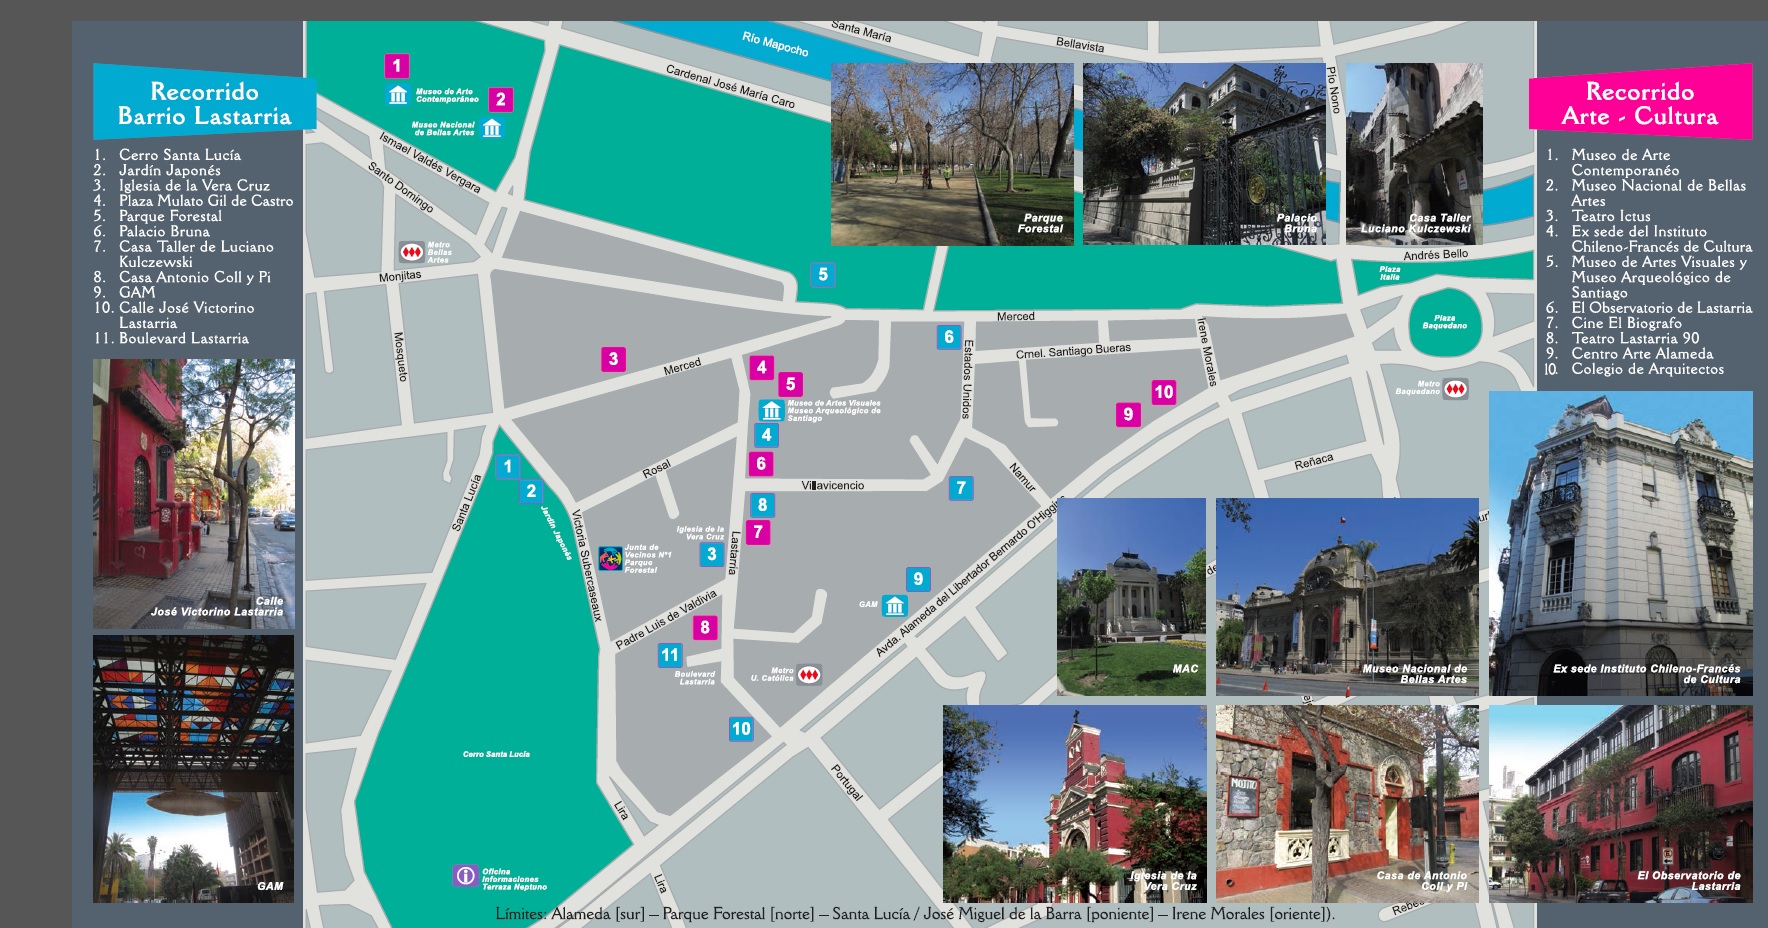This screenshot has height=928, width=1768.
Task: Click magenta marker 8 on Padre Luis de Valdivia
Action: pyautogui.click(x=705, y=627)
